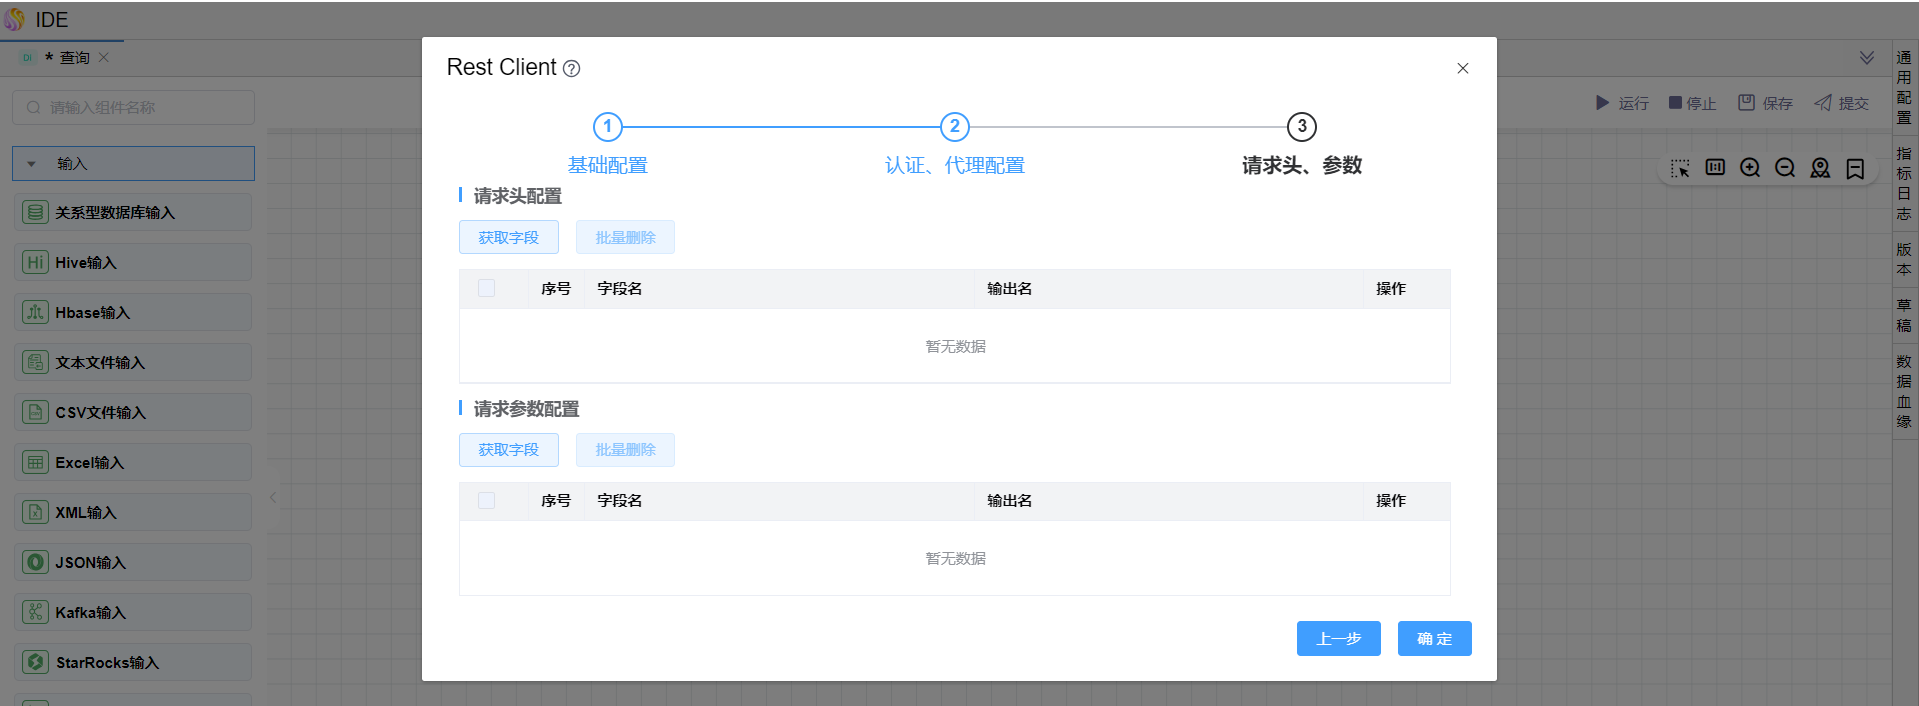1919x706 pixels.
Task: Collapse the left component panel arrow
Action: coord(273,497)
